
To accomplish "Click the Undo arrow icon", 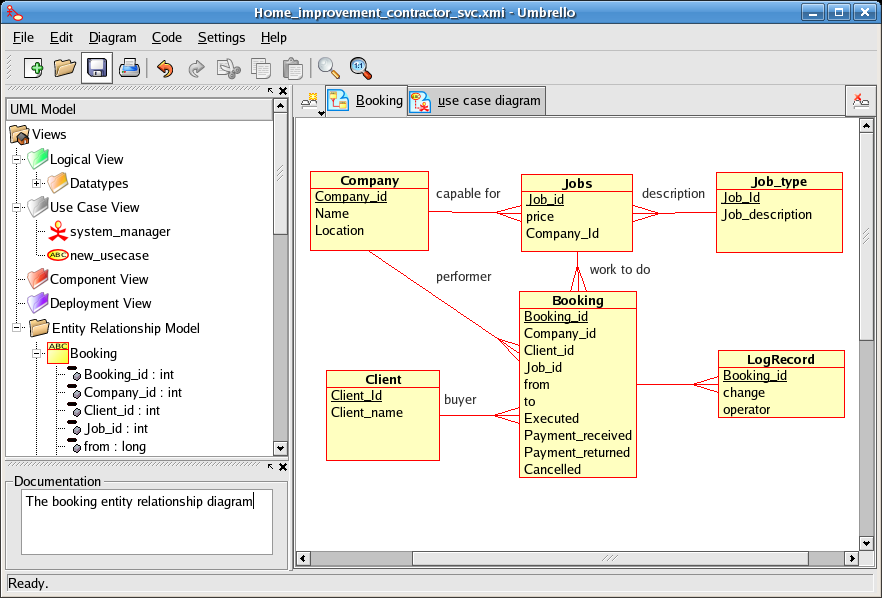I will [x=165, y=69].
